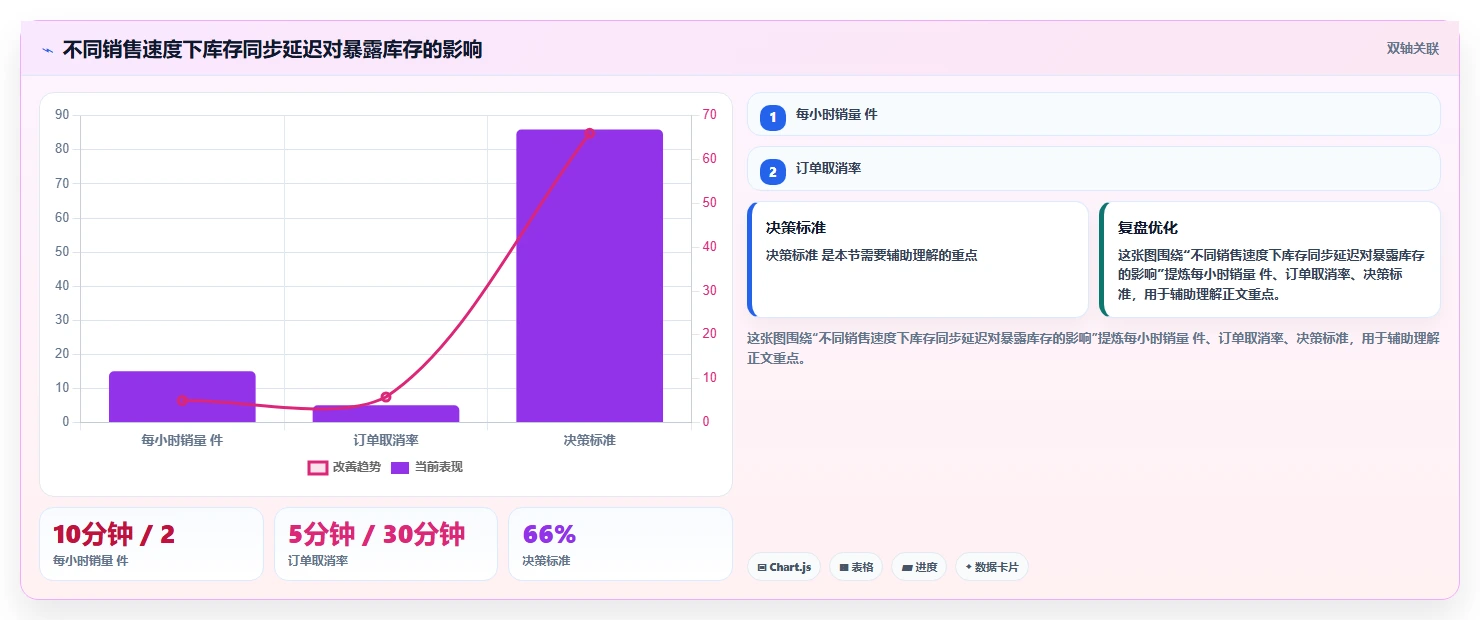Screen dimensions: 1480x620
Task: Click the 5分钟 / 30分钟 stat value
Action: coord(376,535)
